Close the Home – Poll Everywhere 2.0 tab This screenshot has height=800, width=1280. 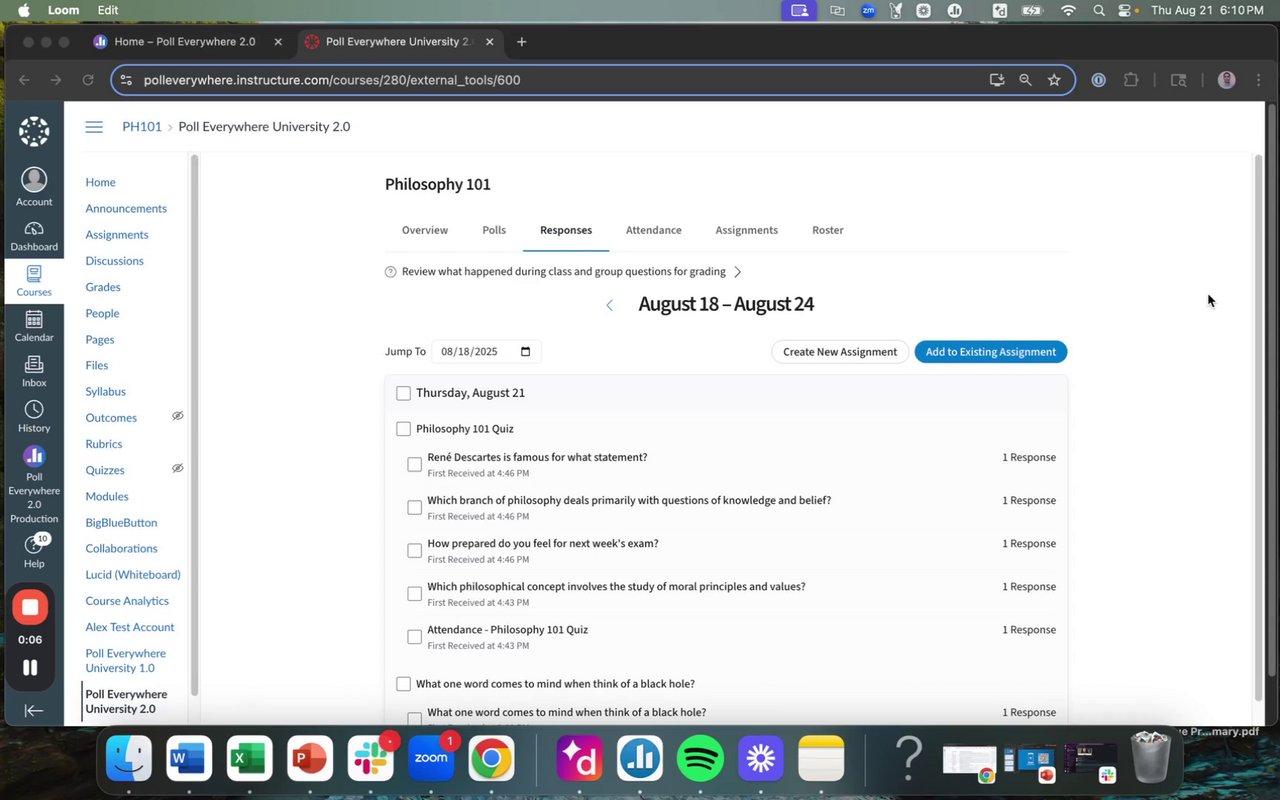[x=278, y=42]
